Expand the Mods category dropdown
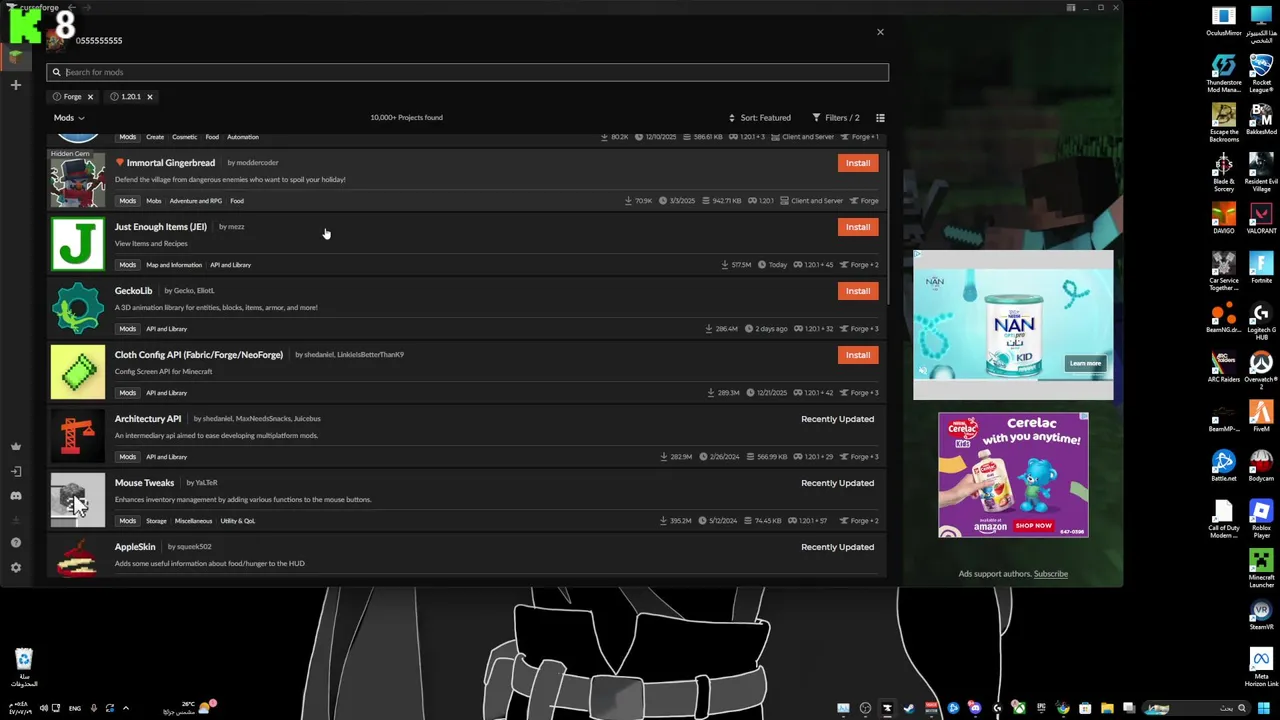Screen dimensions: 1280x720 pyautogui.click(x=69, y=118)
